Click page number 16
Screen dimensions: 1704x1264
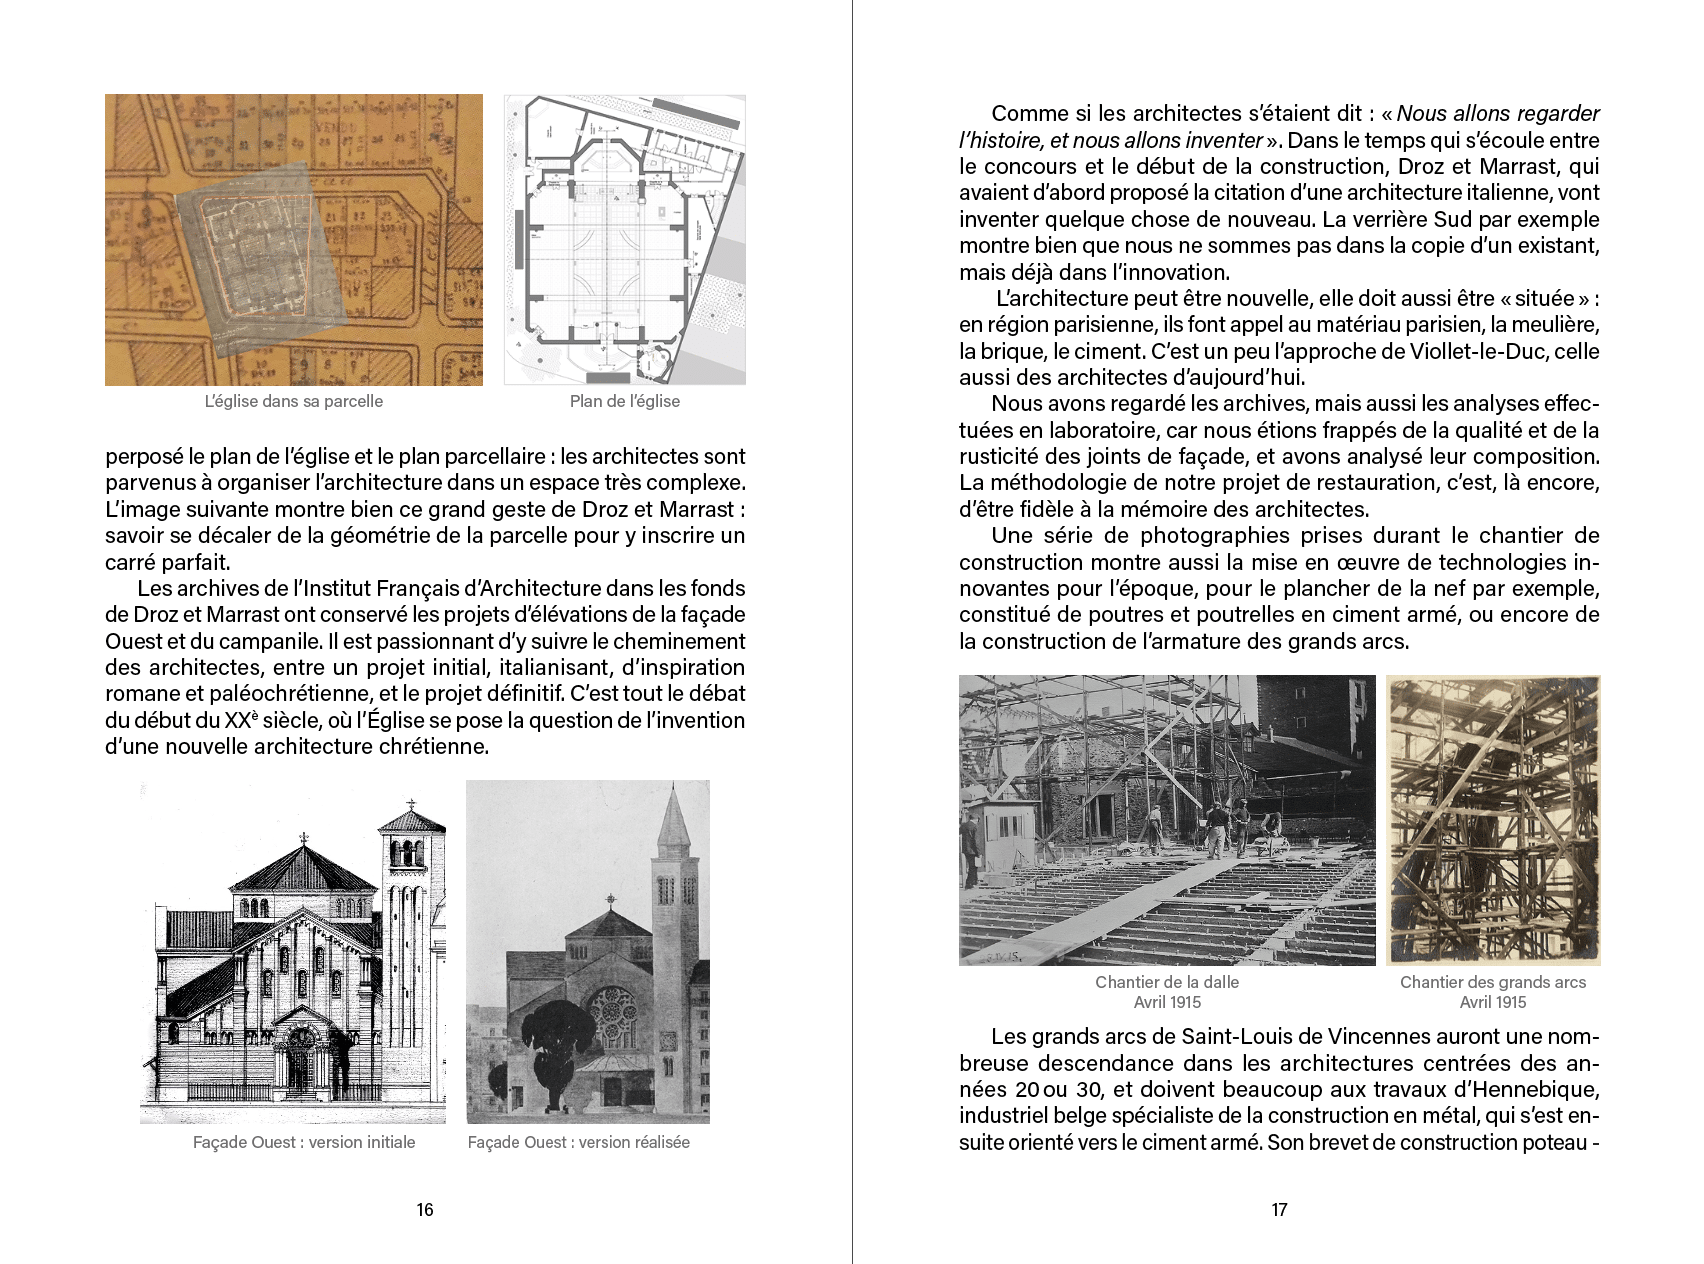click(425, 1210)
